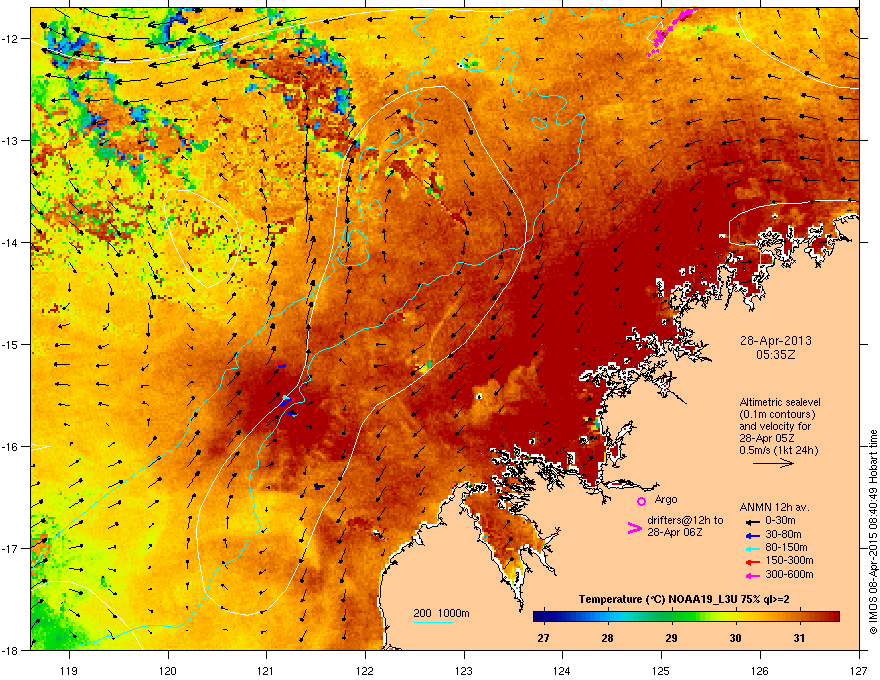880x680 pixels.
Task: Click the magenta 300-600m arrow legend icon
Action: [752, 575]
